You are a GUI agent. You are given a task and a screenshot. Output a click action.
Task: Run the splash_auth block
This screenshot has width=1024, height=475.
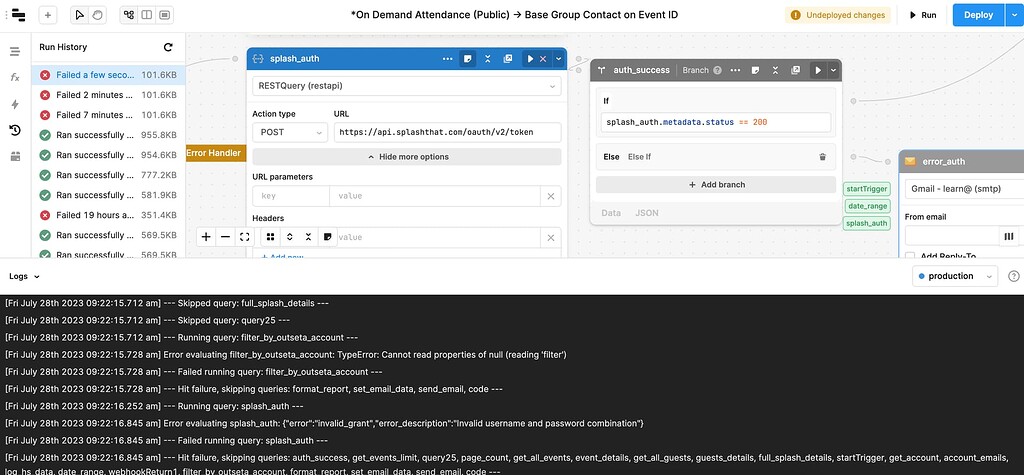(530, 59)
